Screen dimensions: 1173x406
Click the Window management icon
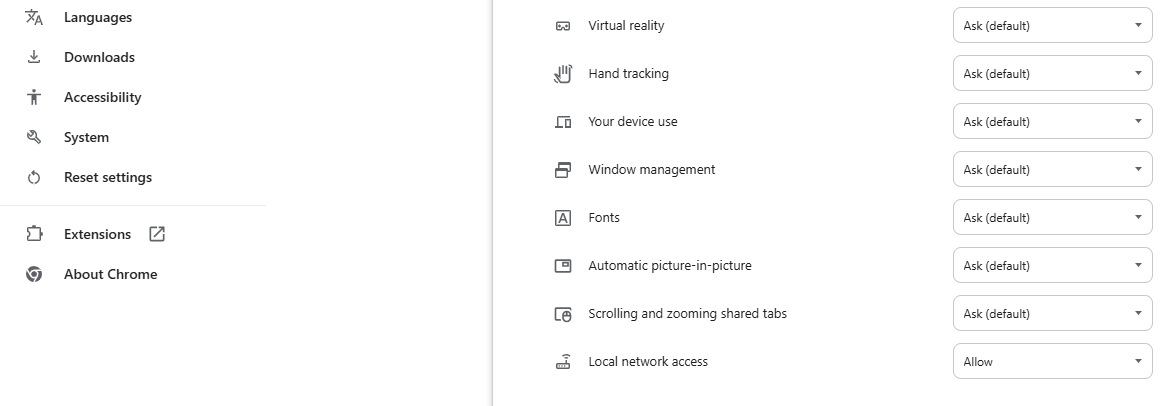pyautogui.click(x=563, y=170)
